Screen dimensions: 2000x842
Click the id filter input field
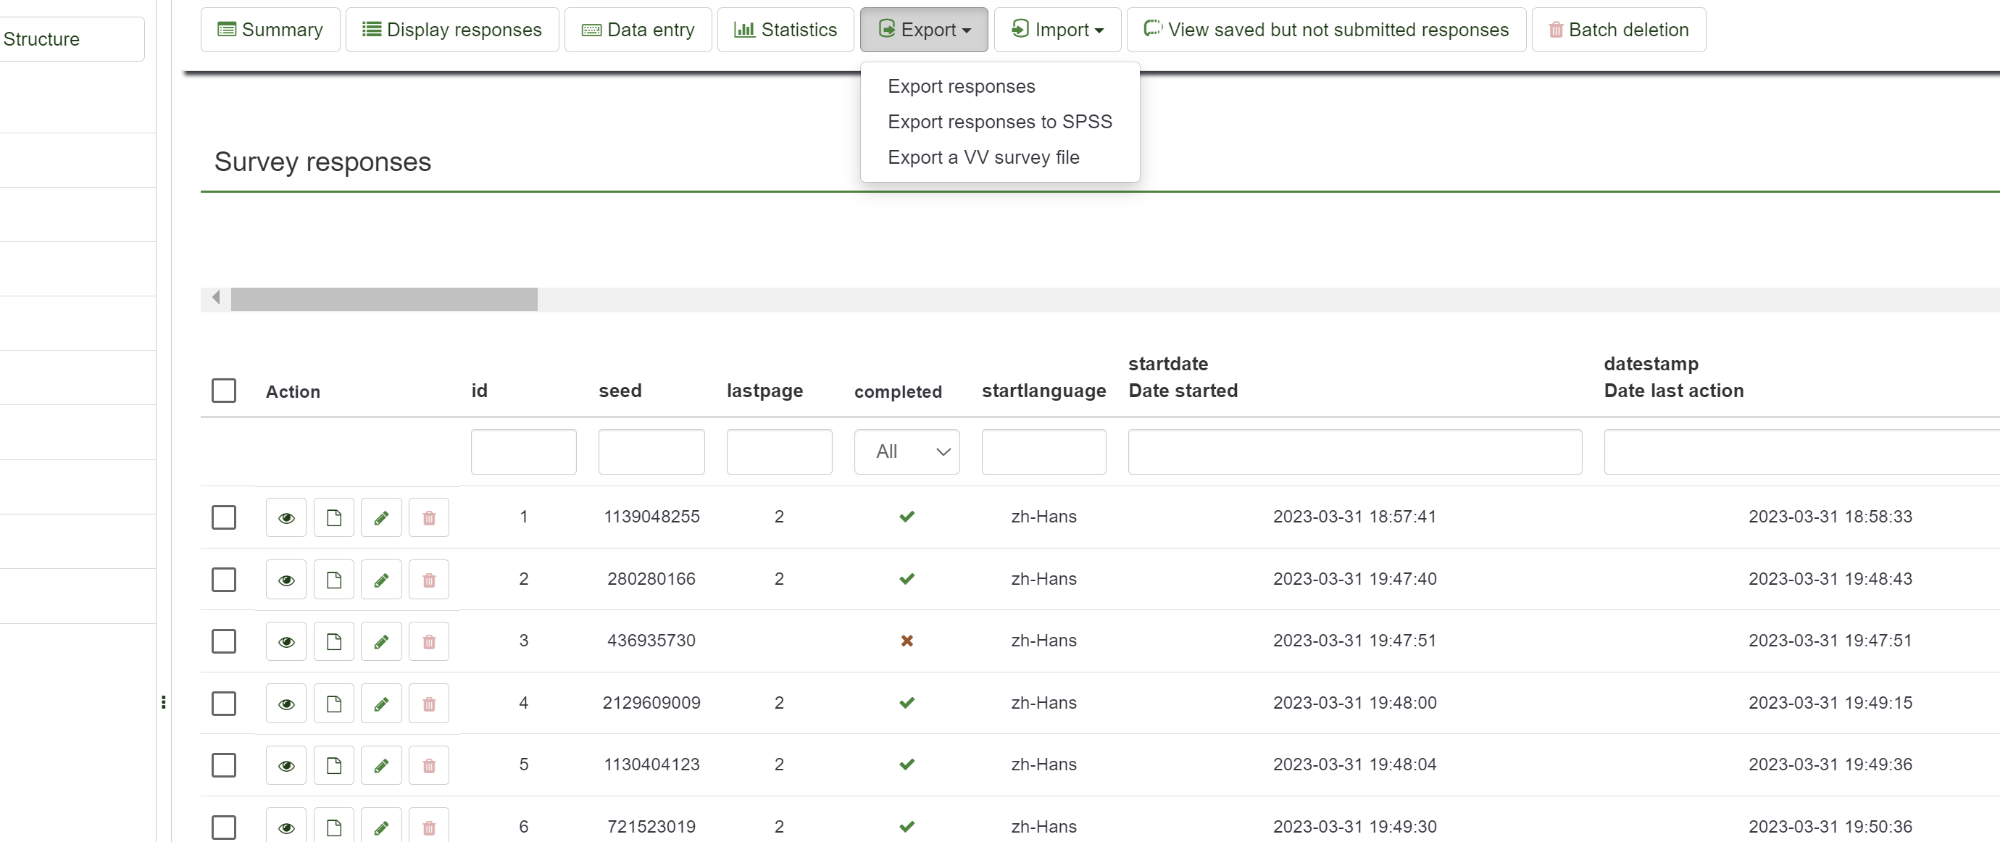point(523,452)
